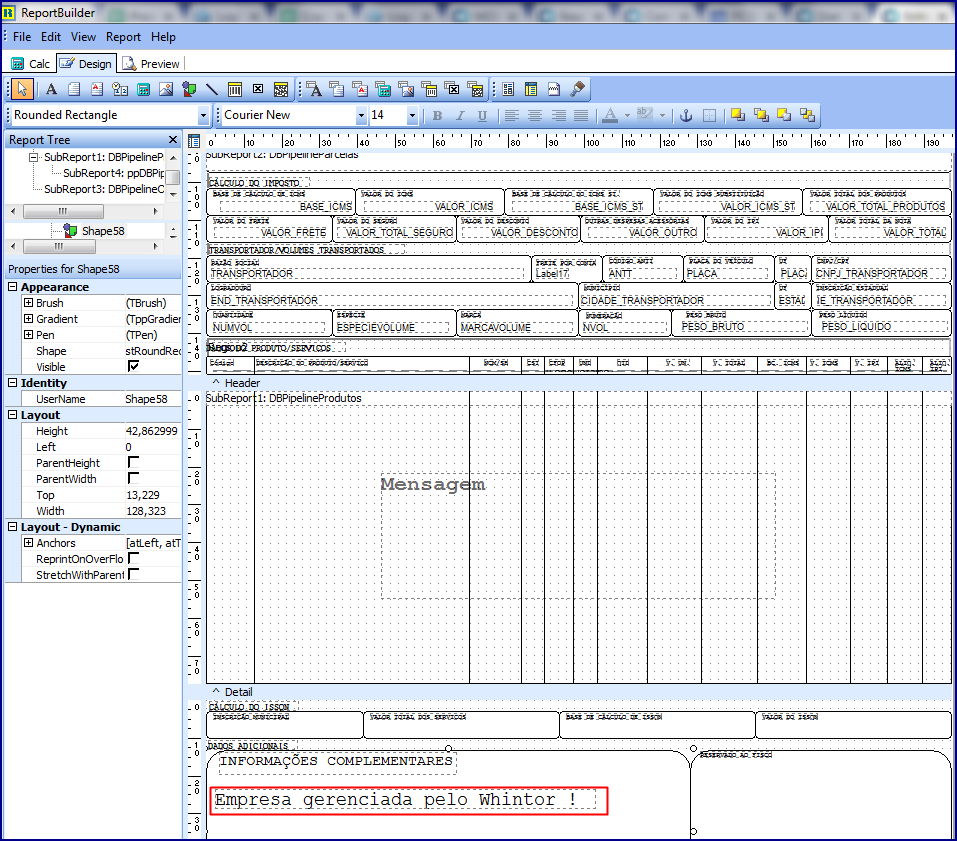Select the RichText component tool
The width and height of the screenshot is (957, 841).
[97, 89]
